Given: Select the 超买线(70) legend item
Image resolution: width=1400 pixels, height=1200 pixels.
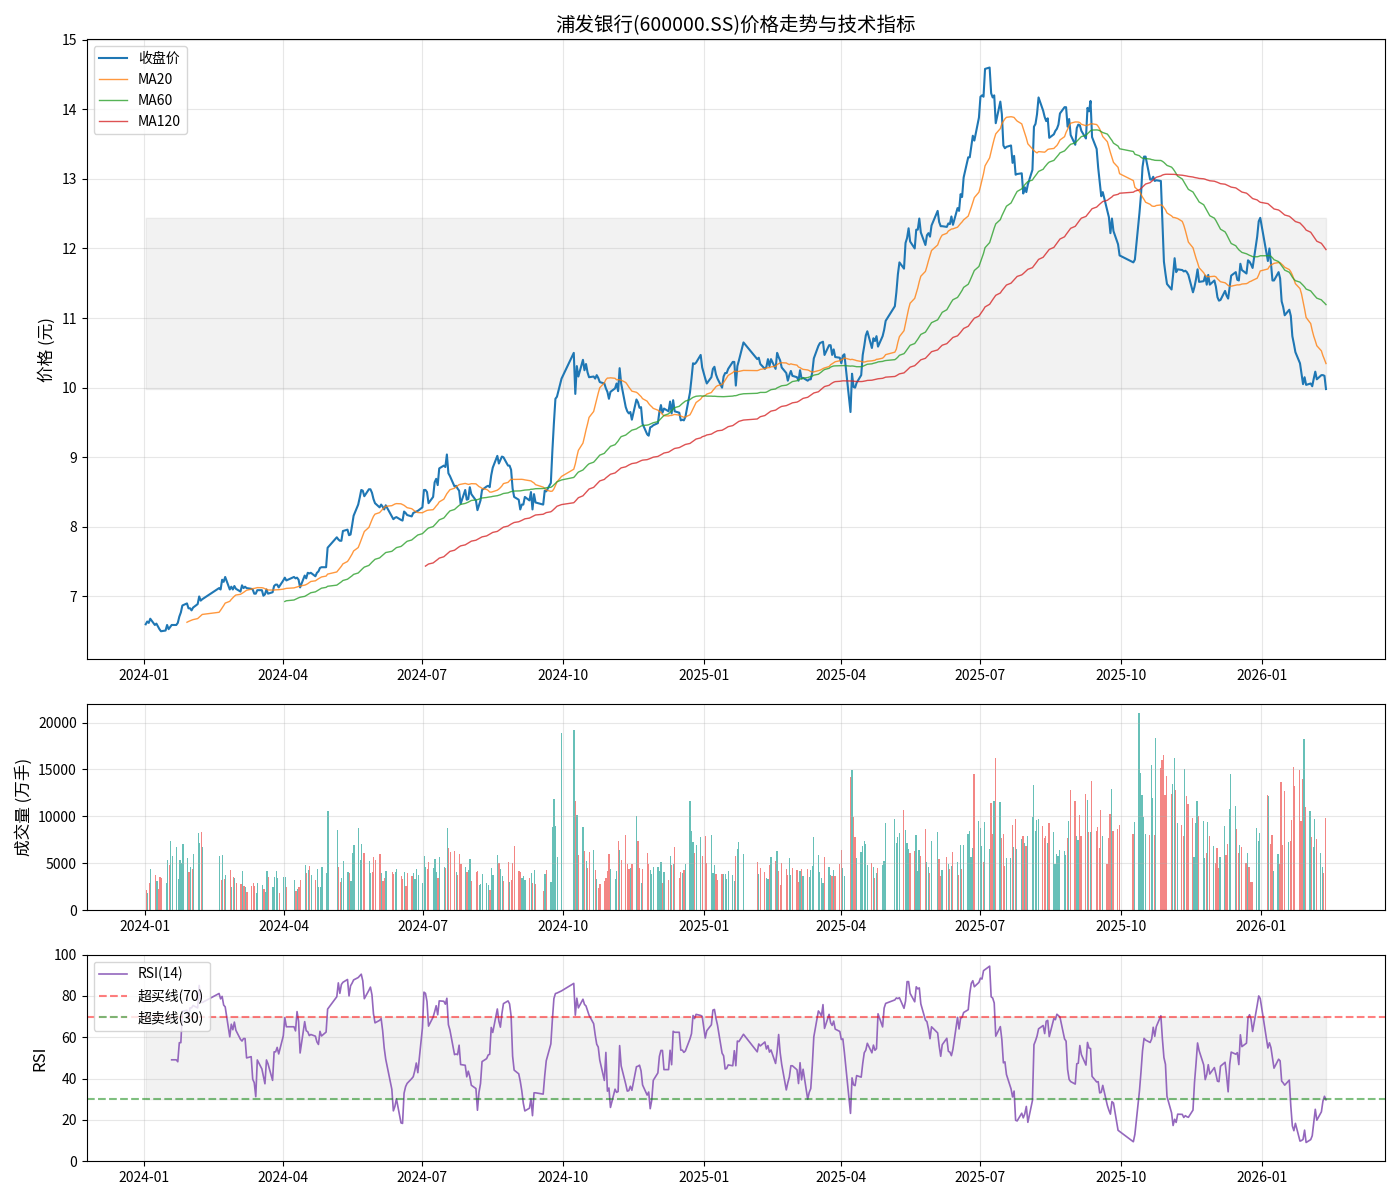Looking at the screenshot, I should point(169,996).
